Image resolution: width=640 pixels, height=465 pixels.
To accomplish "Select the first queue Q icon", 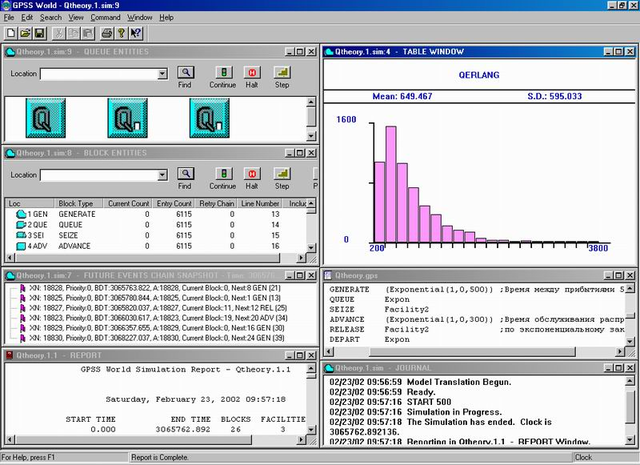I will click(45, 118).
